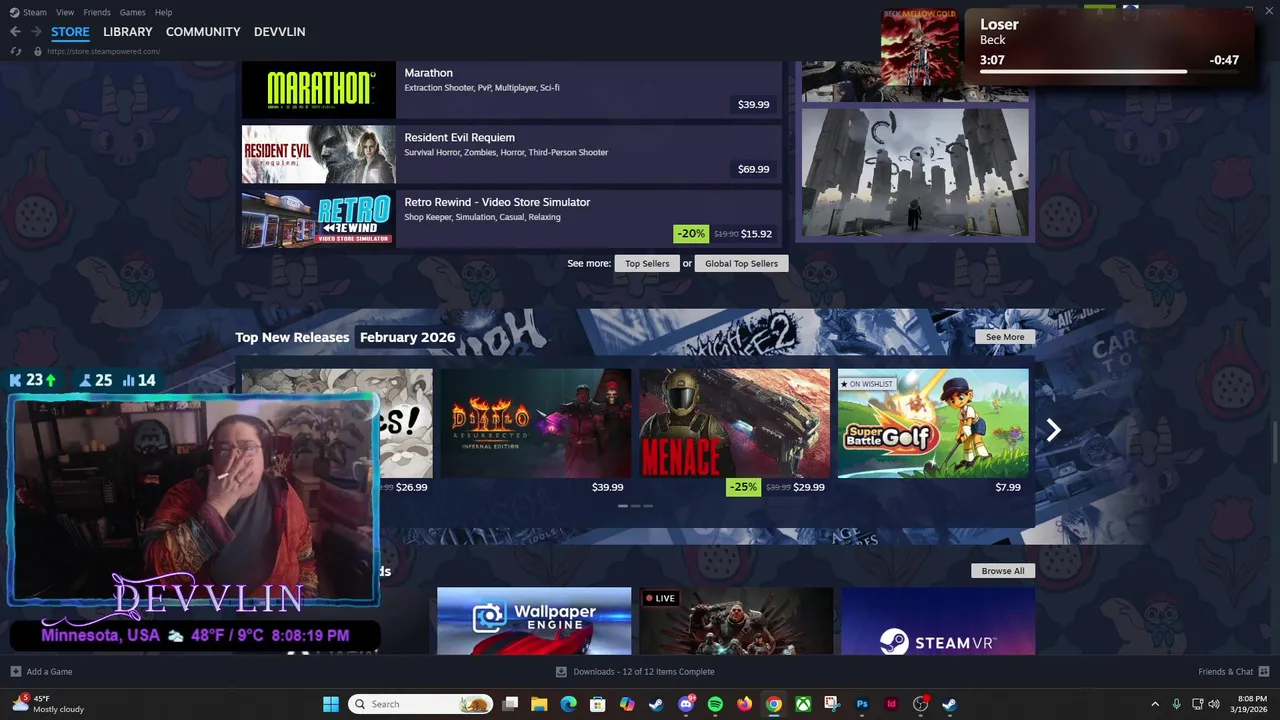Click the microphone icon in system tray
The height and width of the screenshot is (720, 1280).
click(1176, 704)
